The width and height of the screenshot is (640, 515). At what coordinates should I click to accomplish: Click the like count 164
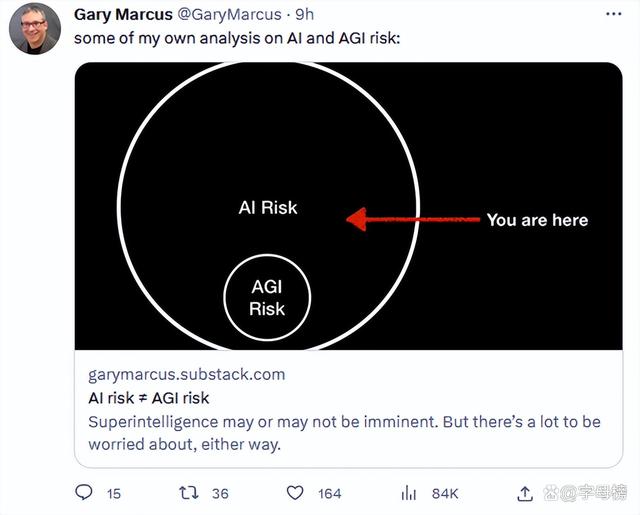pyautogui.click(x=330, y=494)
